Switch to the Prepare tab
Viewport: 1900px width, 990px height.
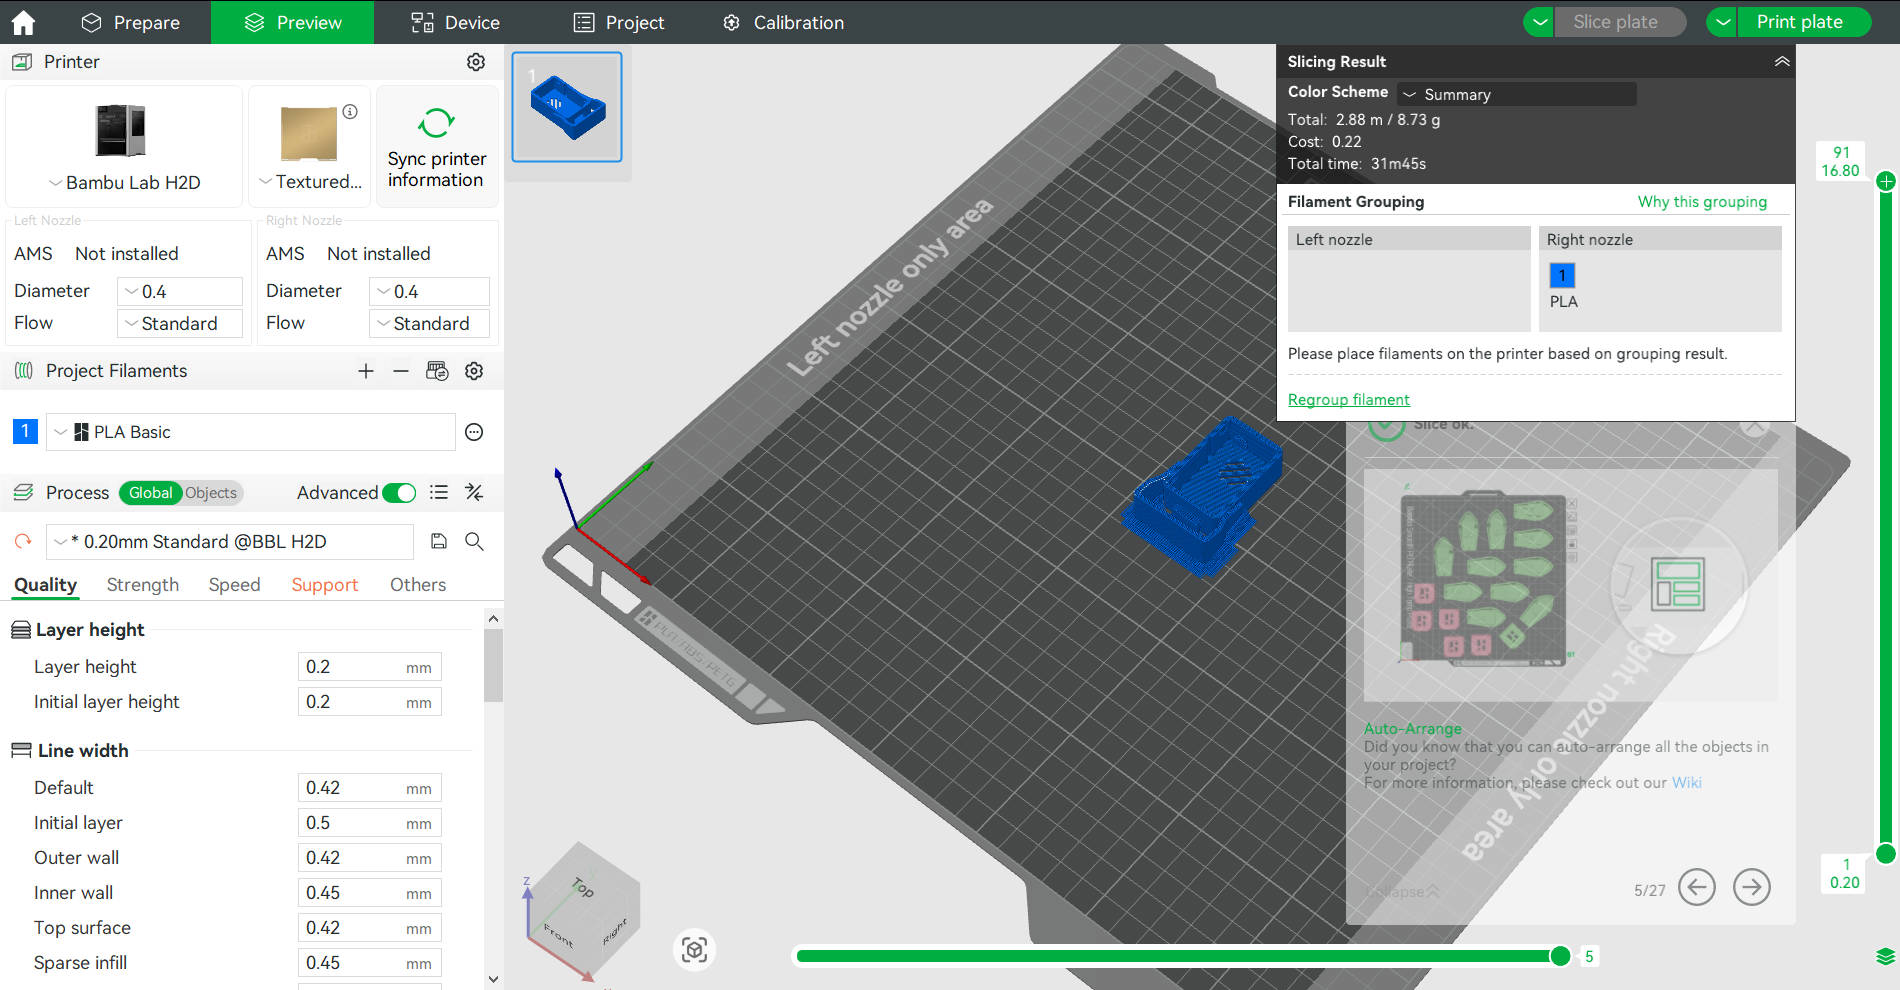pos(130,22)
